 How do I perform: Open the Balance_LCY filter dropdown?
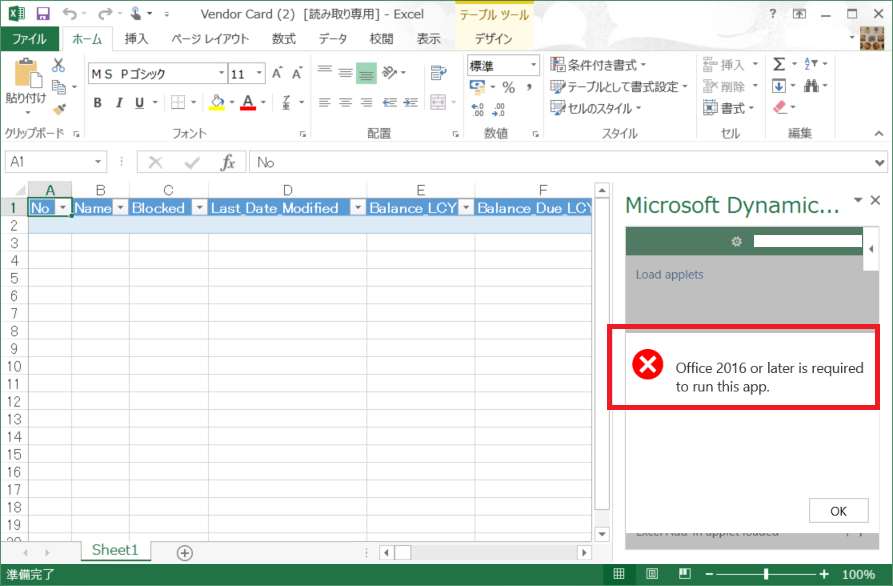tap(466, 208)
